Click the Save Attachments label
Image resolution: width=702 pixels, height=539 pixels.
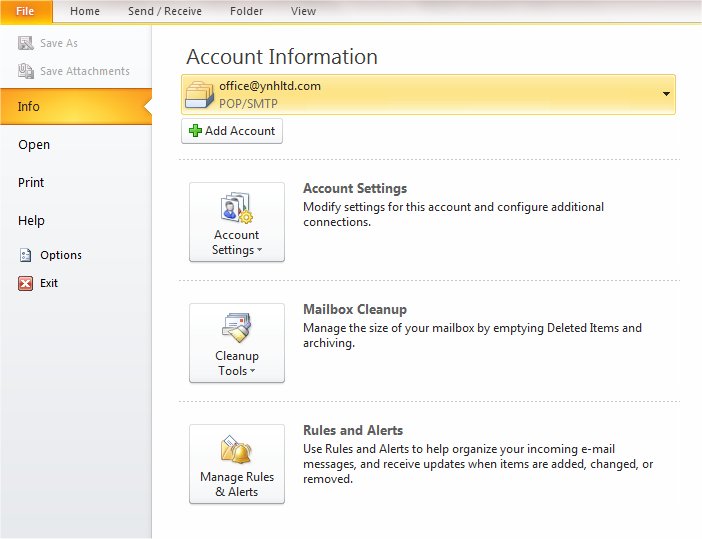point(85,71)
